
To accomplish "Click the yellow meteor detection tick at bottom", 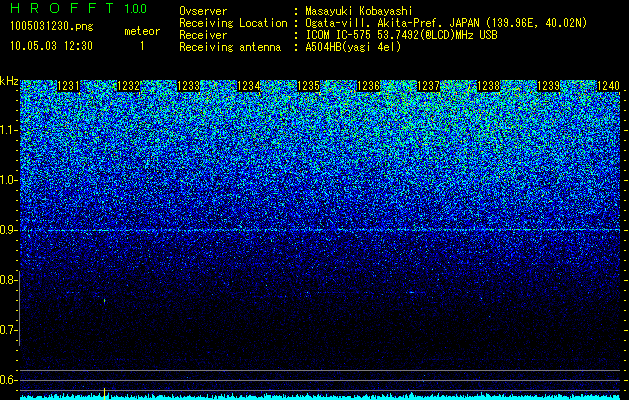I will pyautogui.click(x=105, y=394).
